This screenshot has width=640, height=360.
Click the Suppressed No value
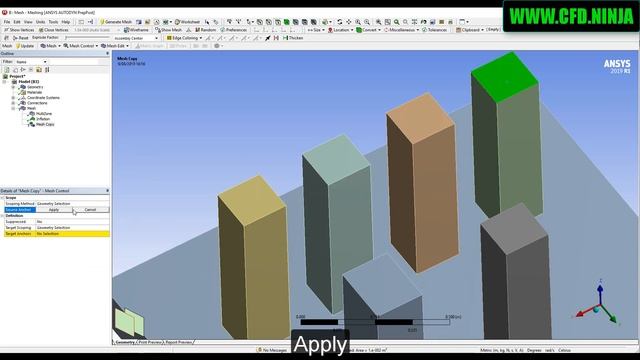pos(73,222)
